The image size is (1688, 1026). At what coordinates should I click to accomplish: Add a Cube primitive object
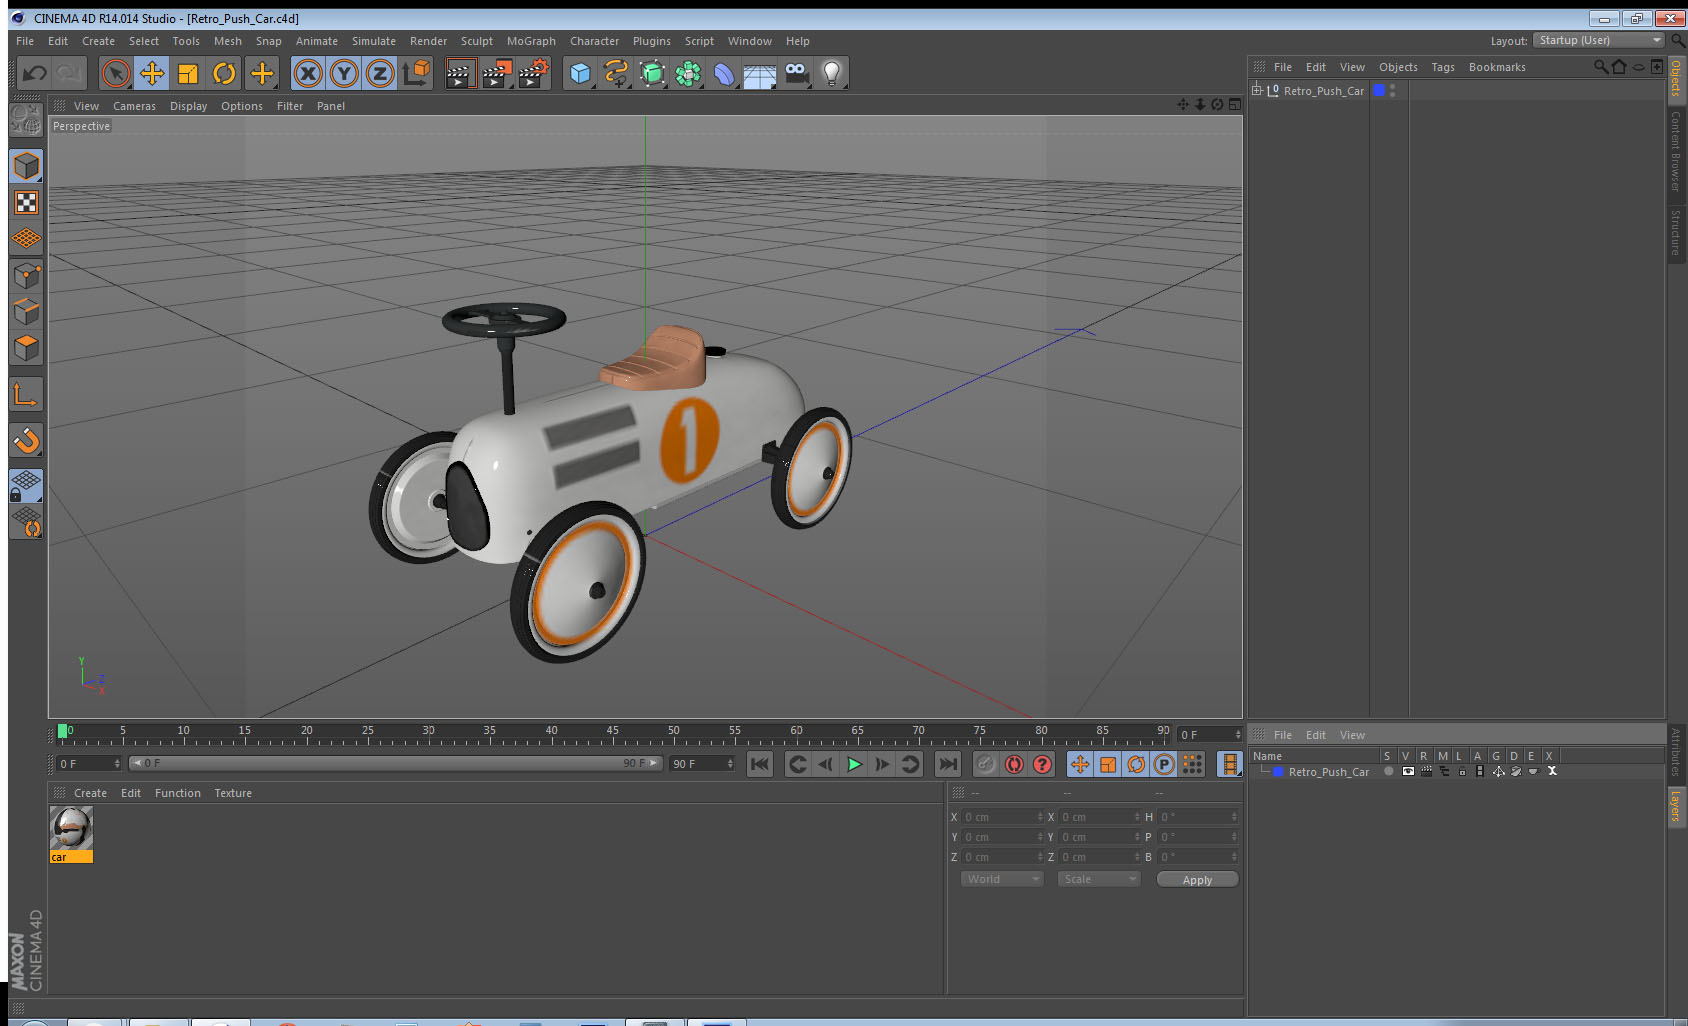tap(580, 73)
